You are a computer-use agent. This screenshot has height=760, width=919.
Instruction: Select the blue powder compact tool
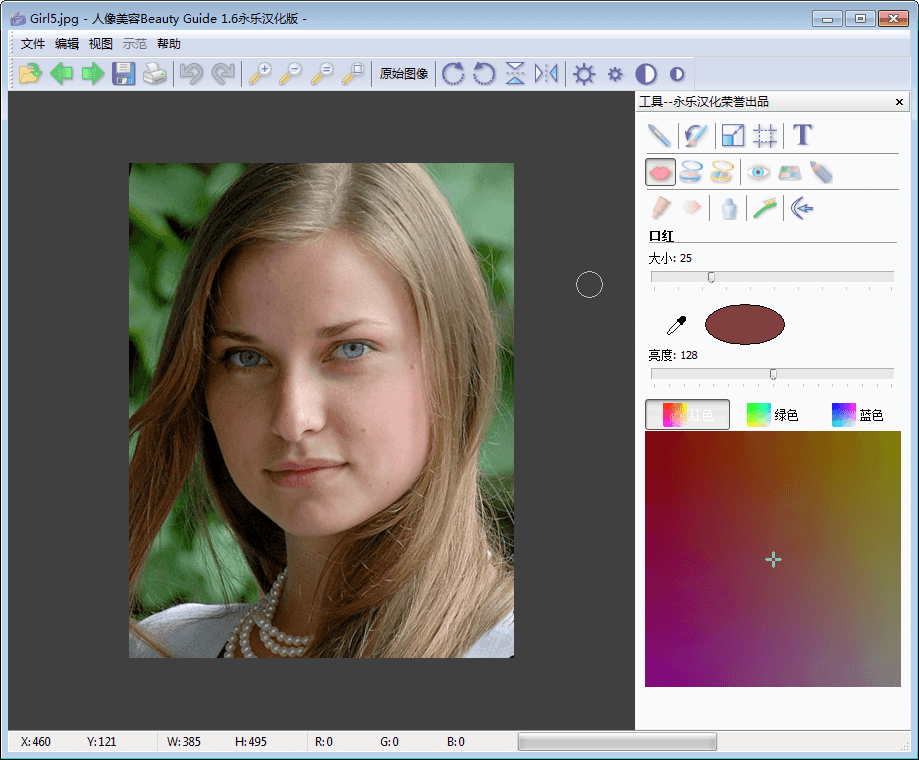point(691,172)
